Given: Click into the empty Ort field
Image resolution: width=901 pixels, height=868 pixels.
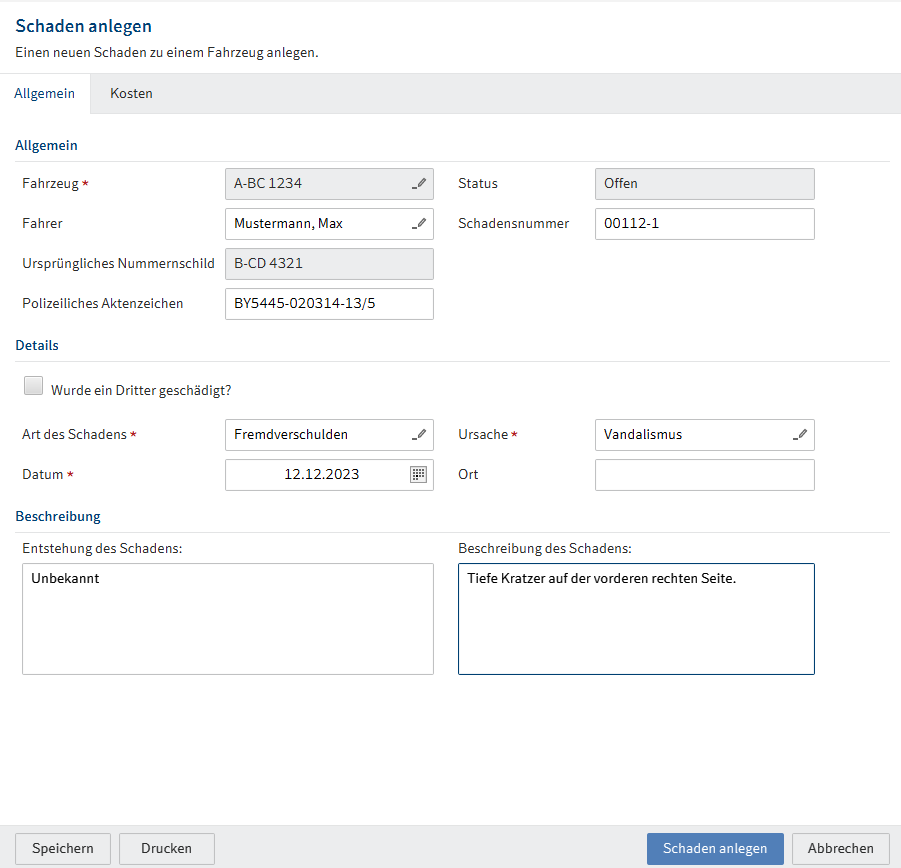Looking at the screenshot, I should pos(704,475).
